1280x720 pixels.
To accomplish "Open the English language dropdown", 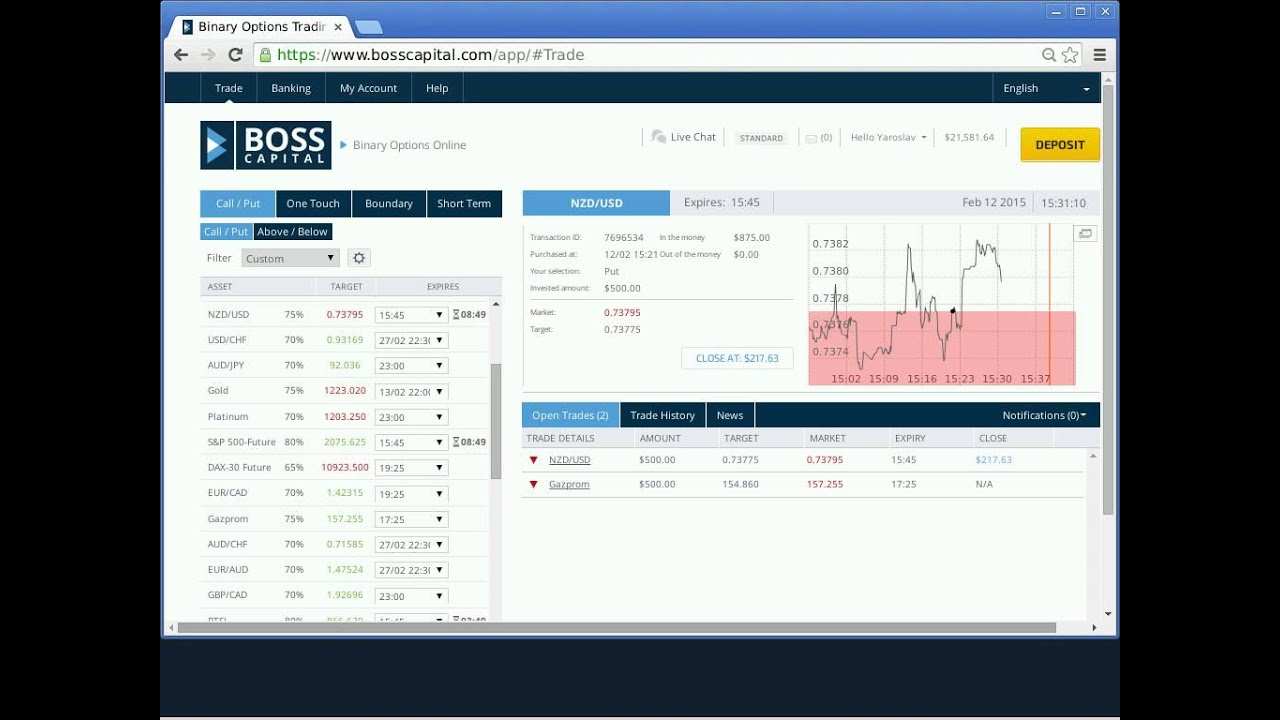I will (x=1046, y=88).
